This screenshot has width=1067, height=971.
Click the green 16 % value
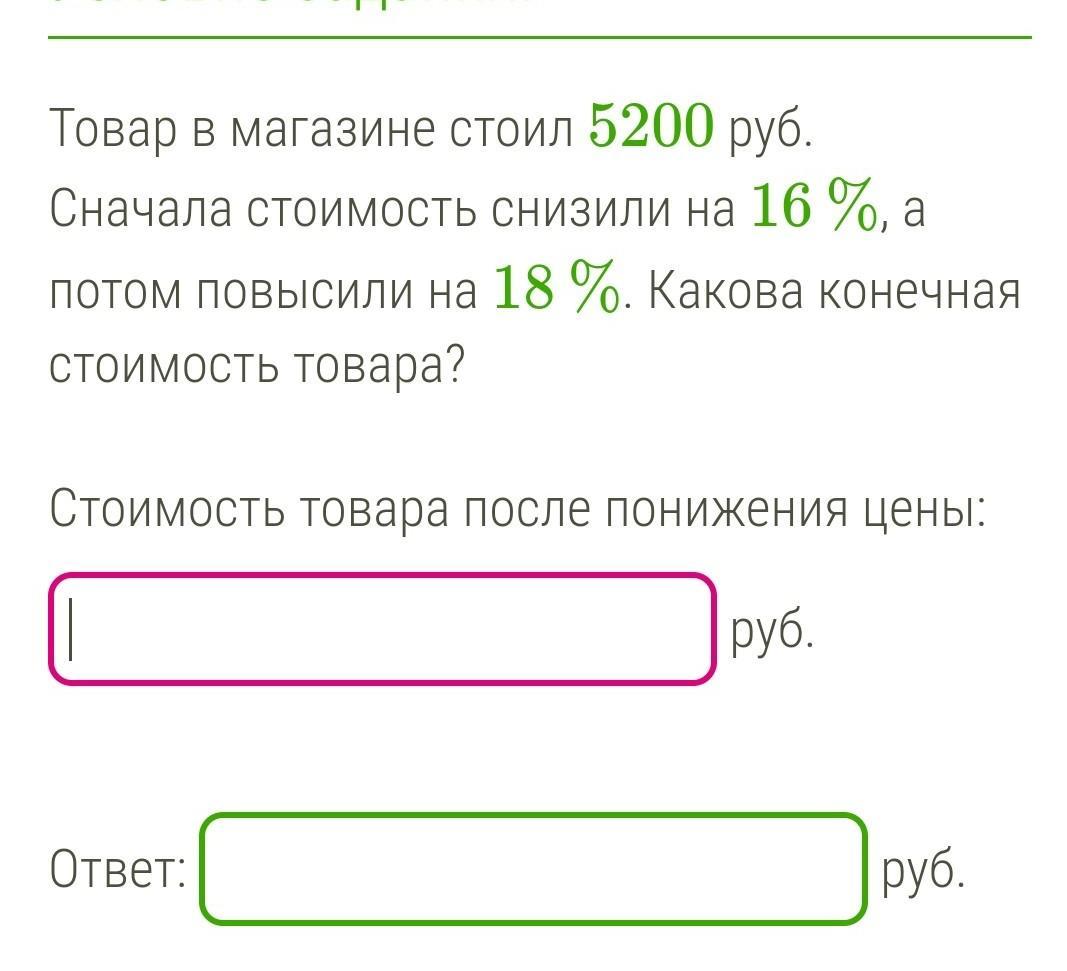point(813,206)
